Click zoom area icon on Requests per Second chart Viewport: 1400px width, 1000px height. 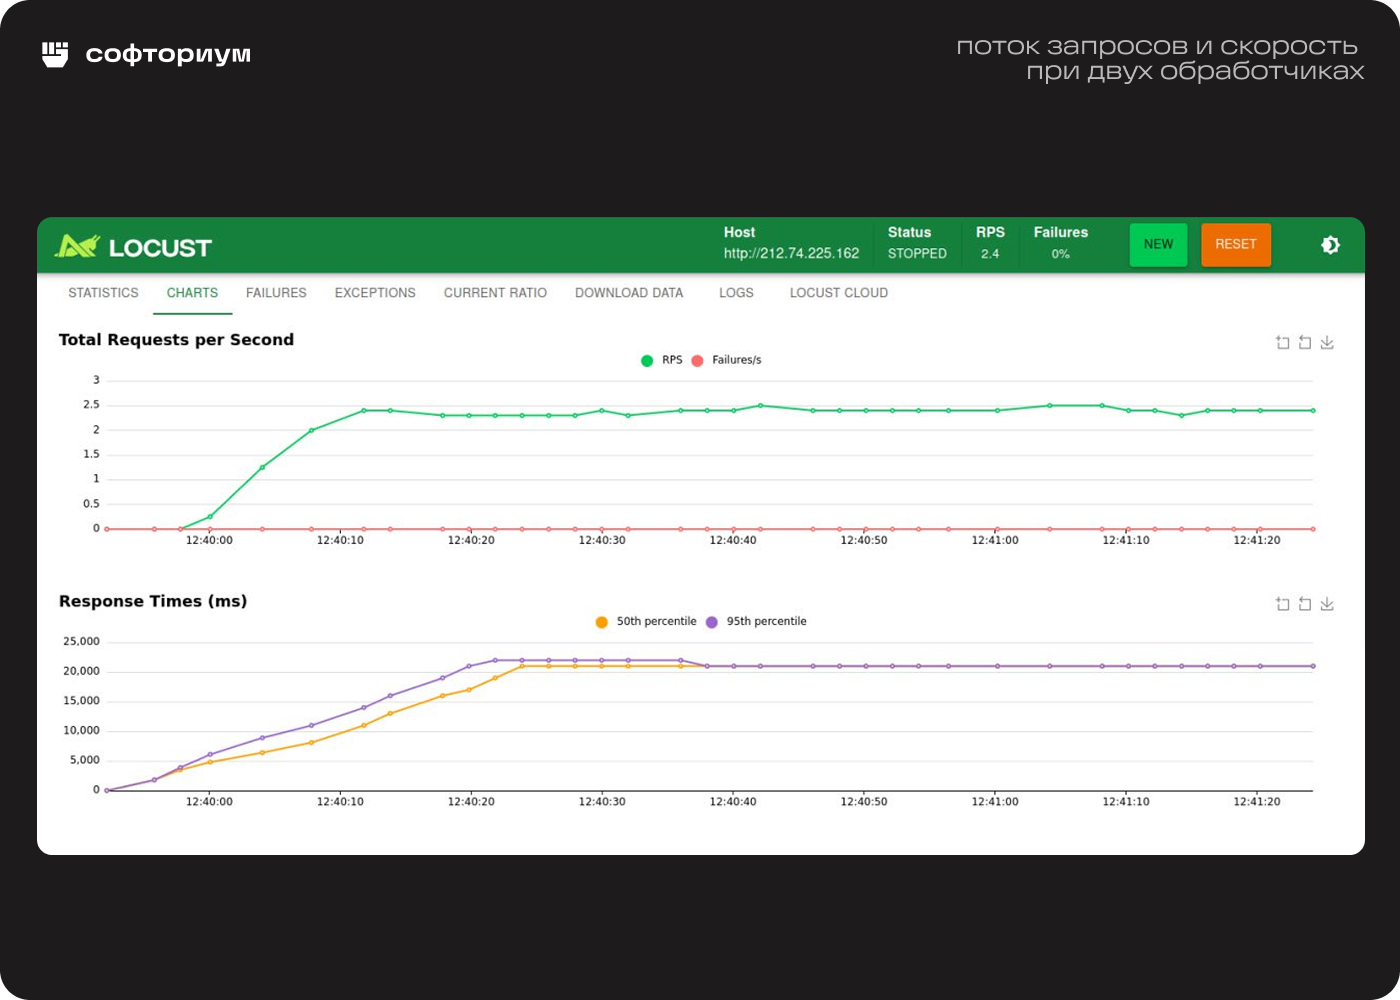tap(1283, 343)
